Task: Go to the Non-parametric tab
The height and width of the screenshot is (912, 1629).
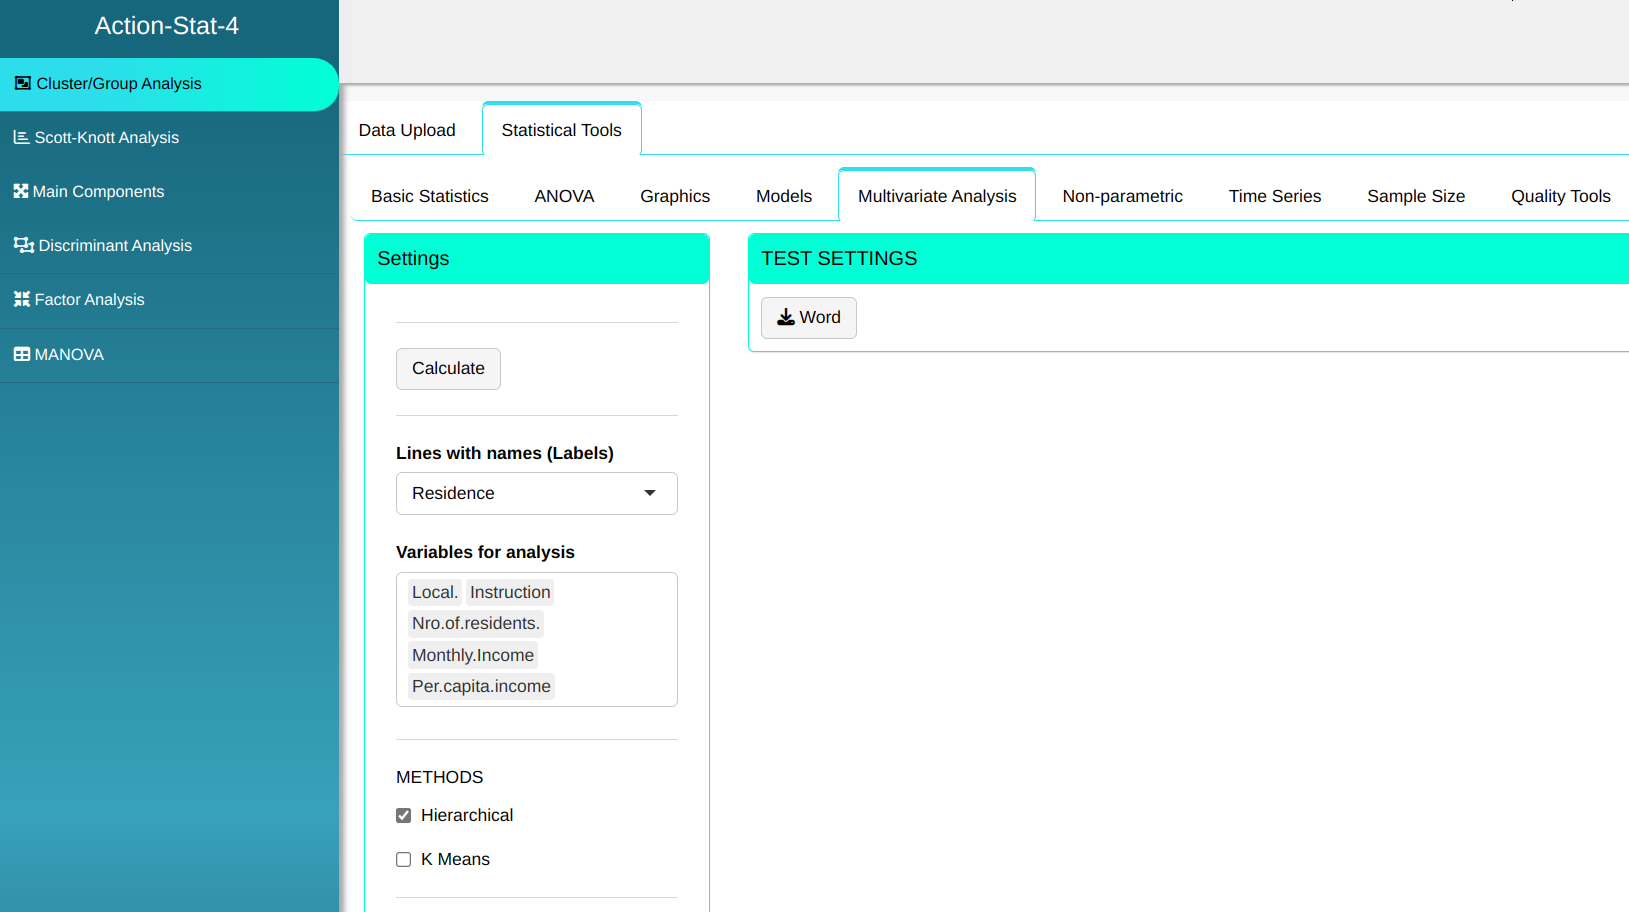Action: 1122,197
